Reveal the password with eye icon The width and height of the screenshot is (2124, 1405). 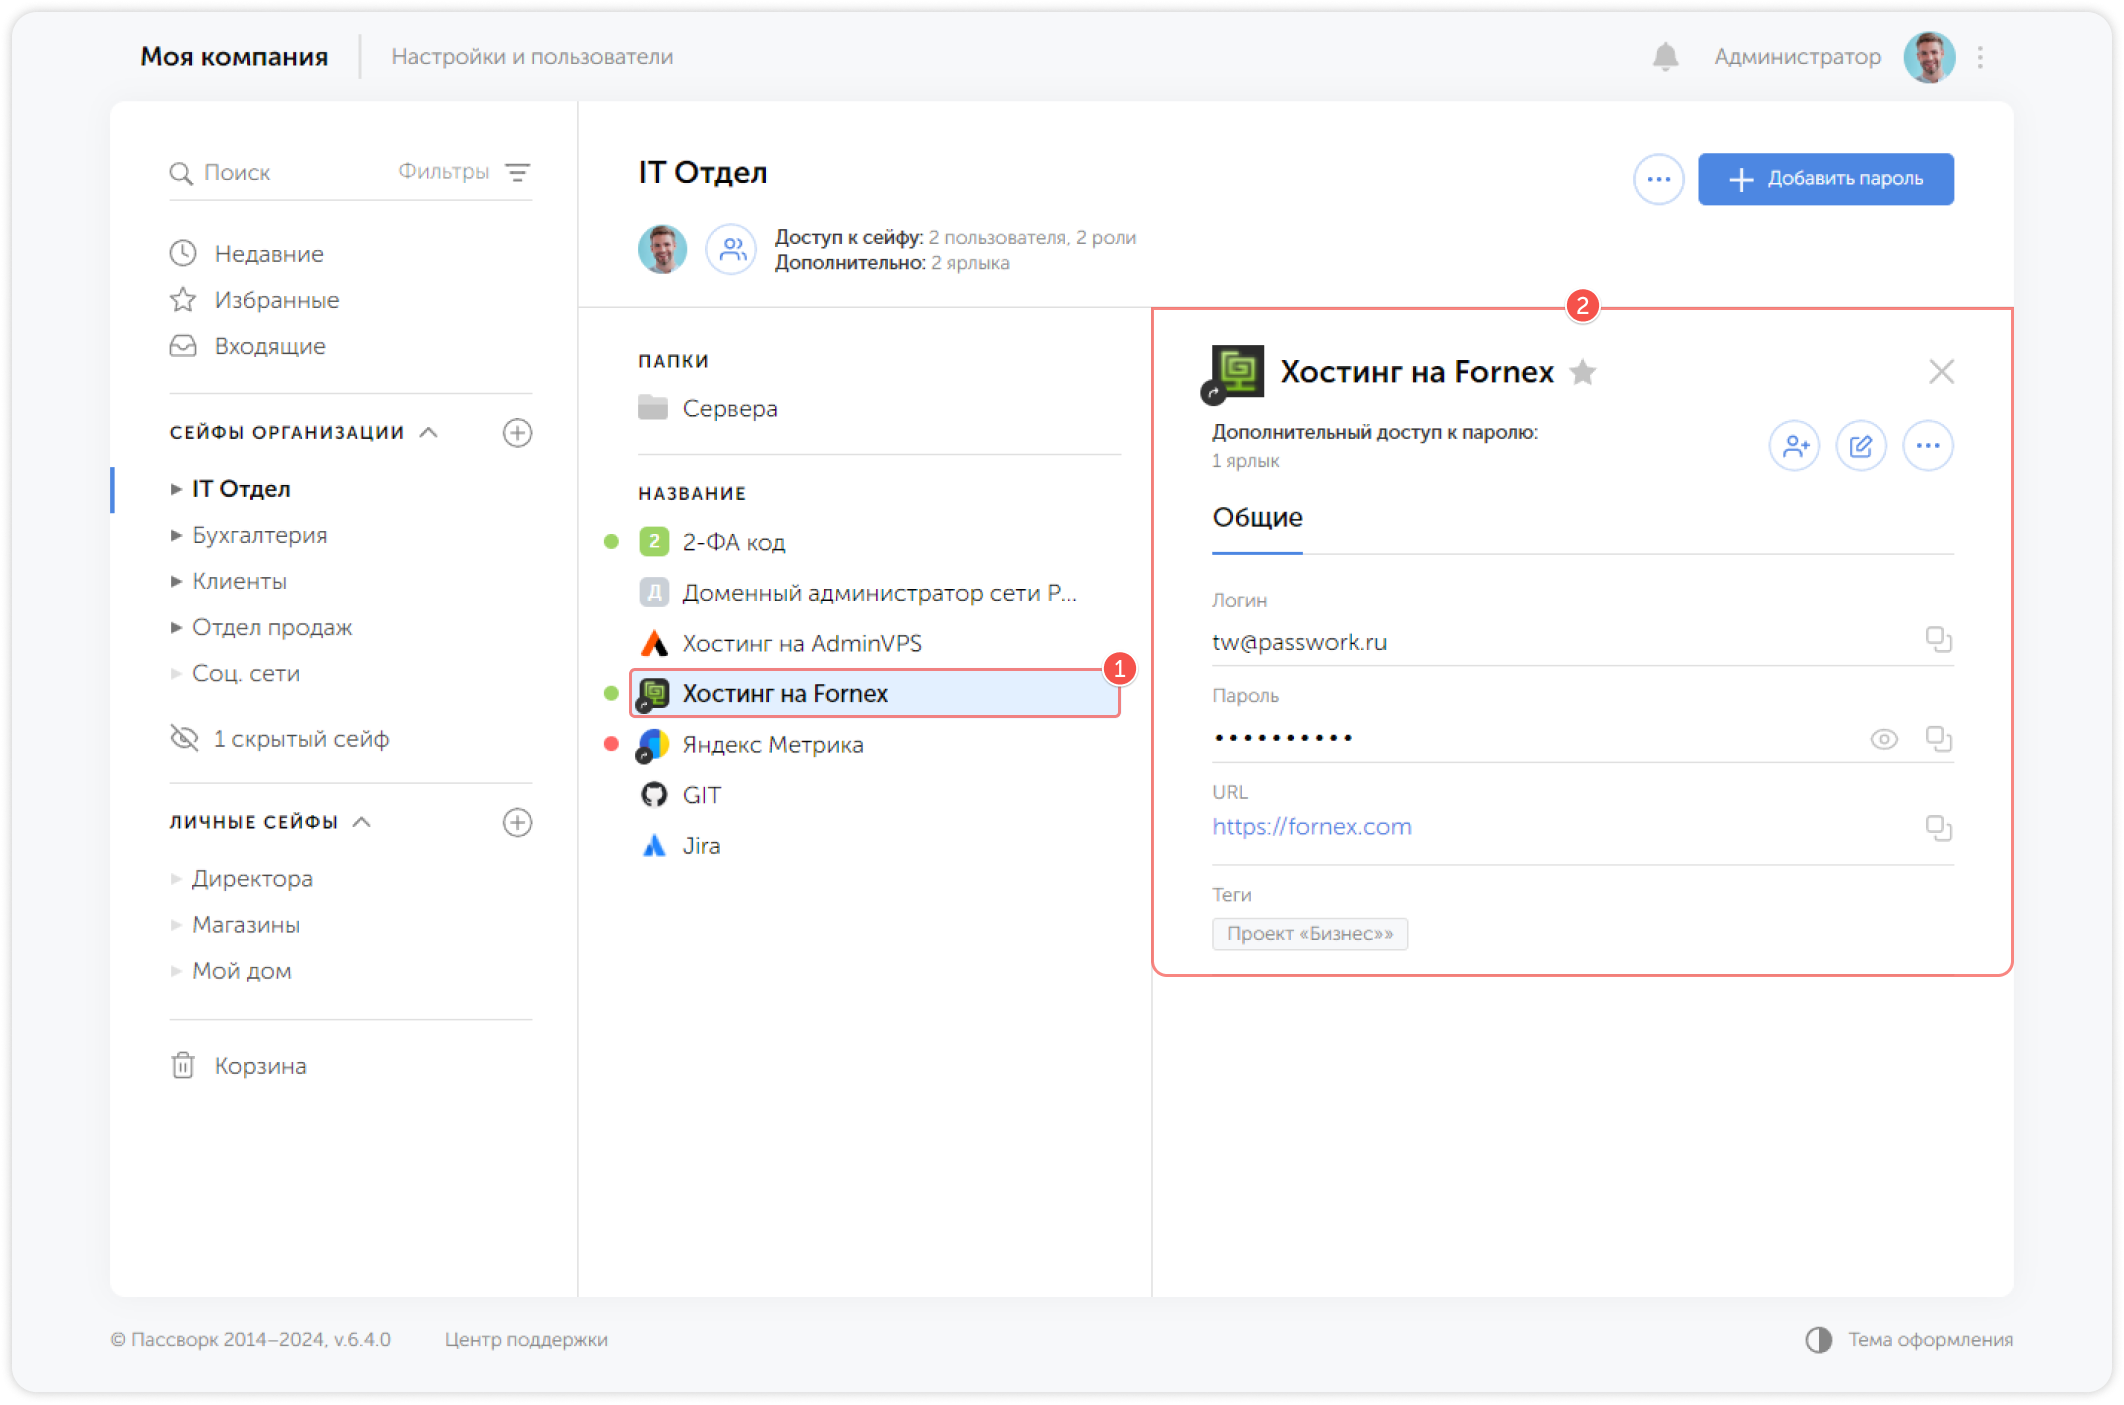pyautogui.click(x=1883, y=739)
